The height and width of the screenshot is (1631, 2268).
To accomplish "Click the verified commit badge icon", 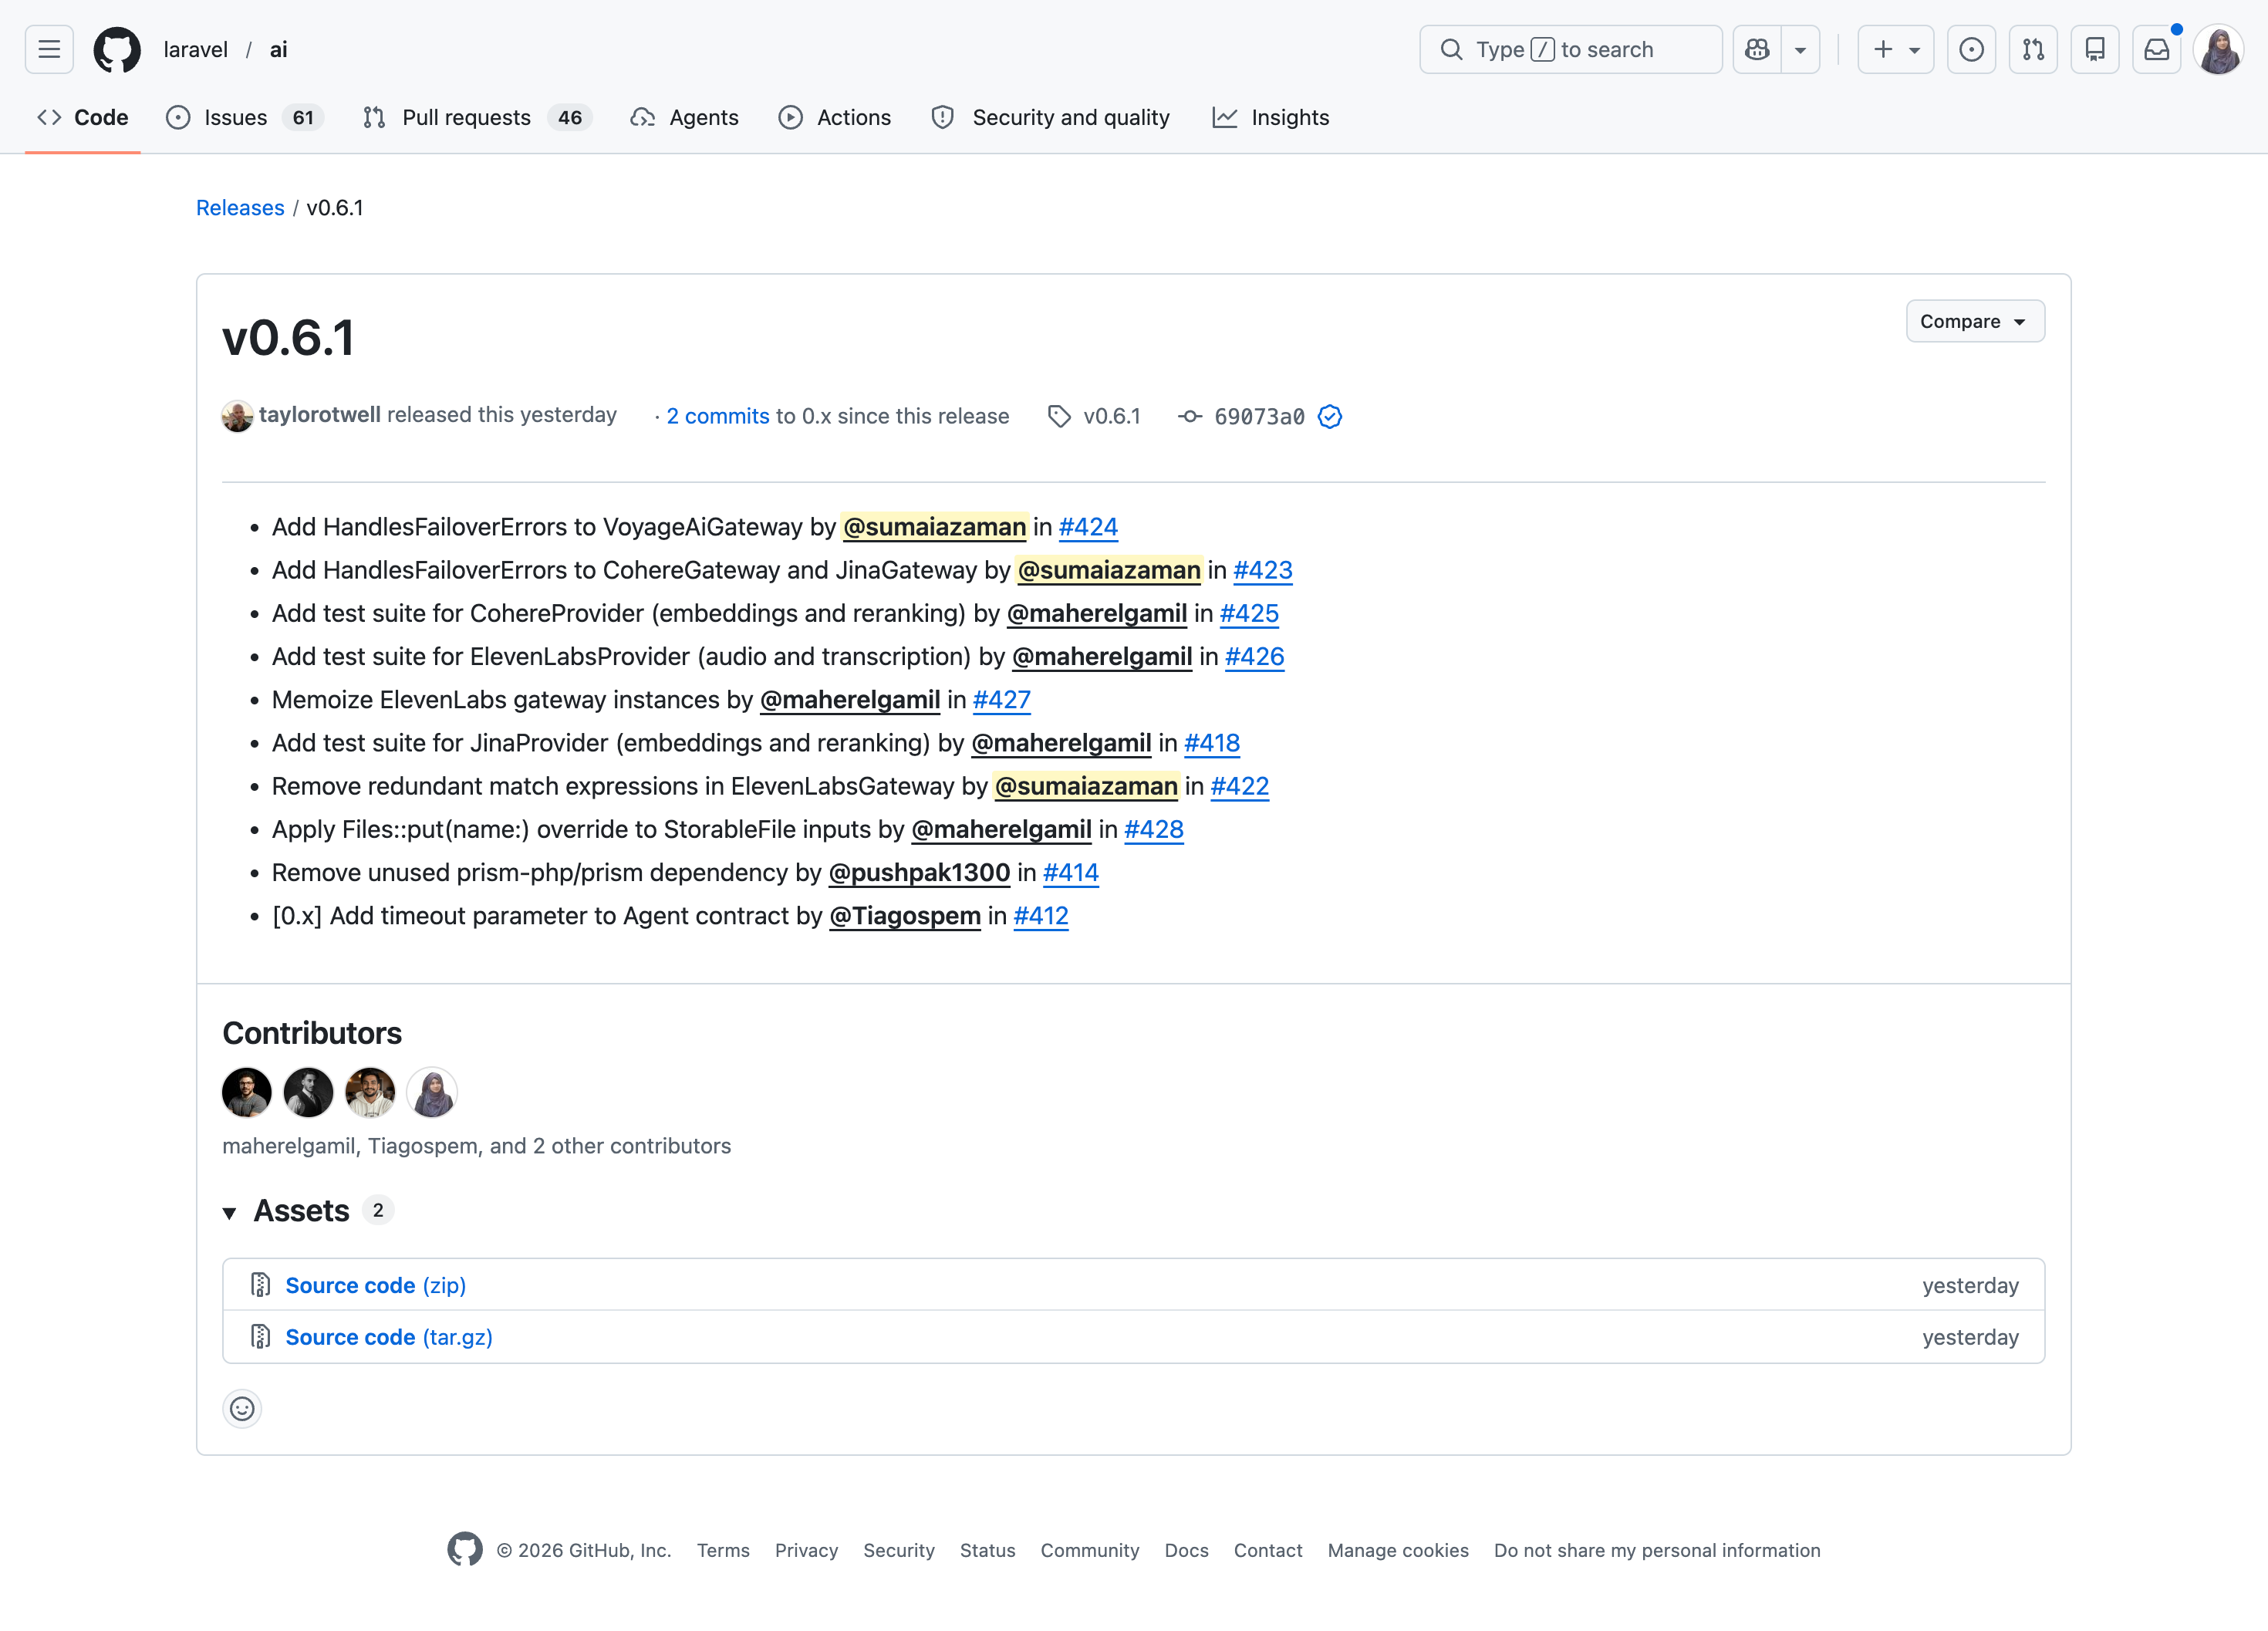I will [x=1329, y=416].
